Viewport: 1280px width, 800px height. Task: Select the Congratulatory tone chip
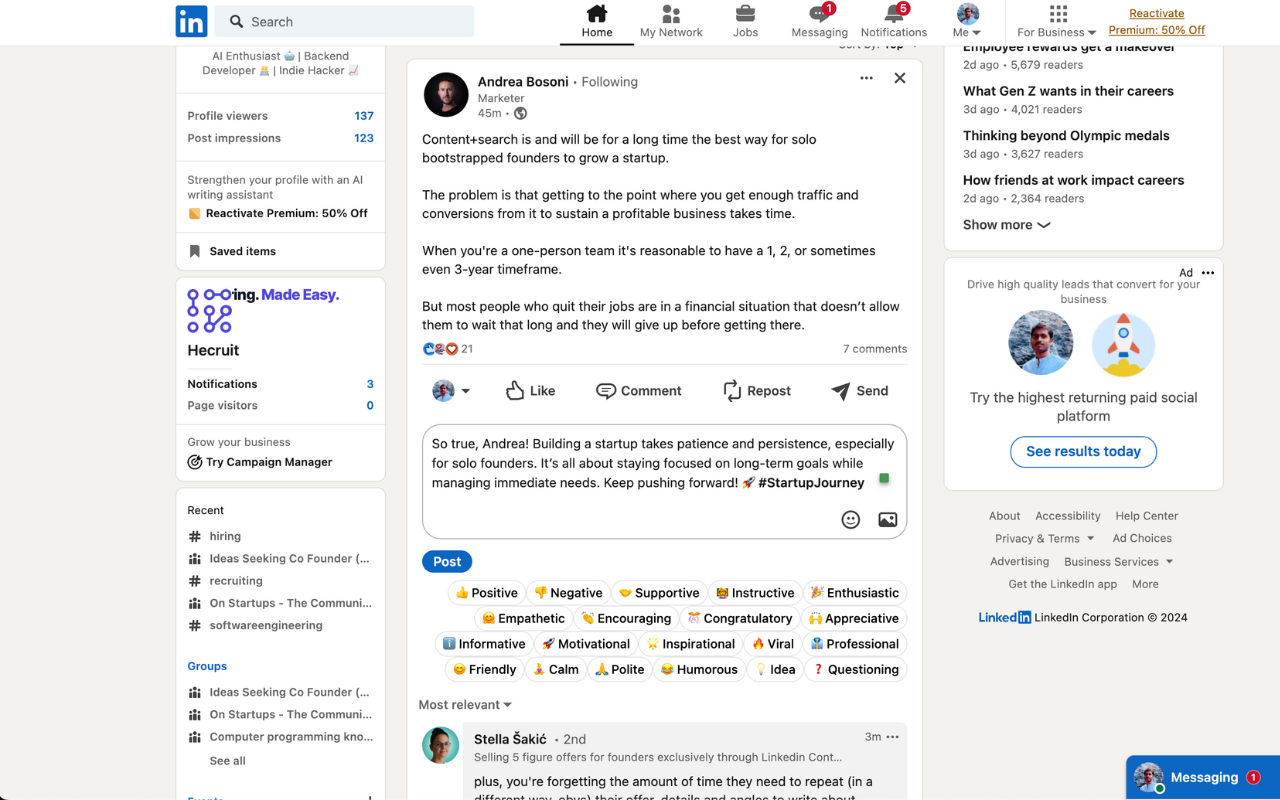tap(739, 618)
